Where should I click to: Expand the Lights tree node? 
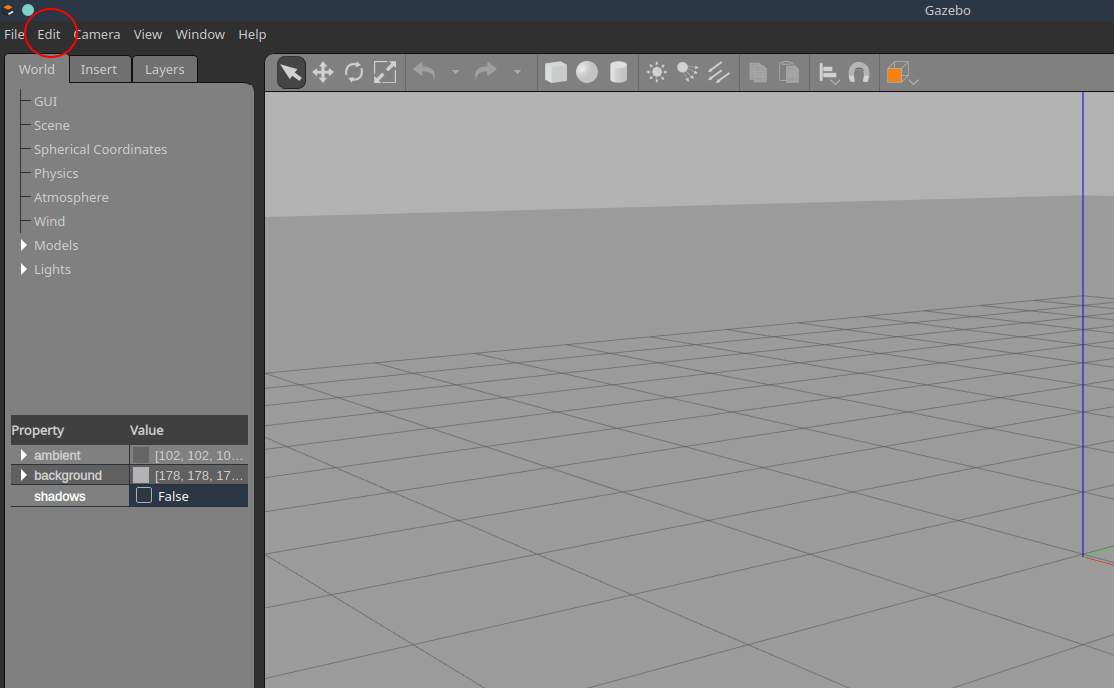tap(23, 269)
